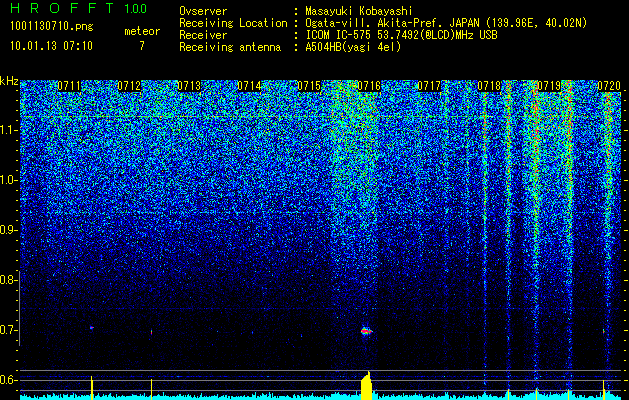Click the receiver ICOM IC-575 frequency text

[x=401, y=35]
